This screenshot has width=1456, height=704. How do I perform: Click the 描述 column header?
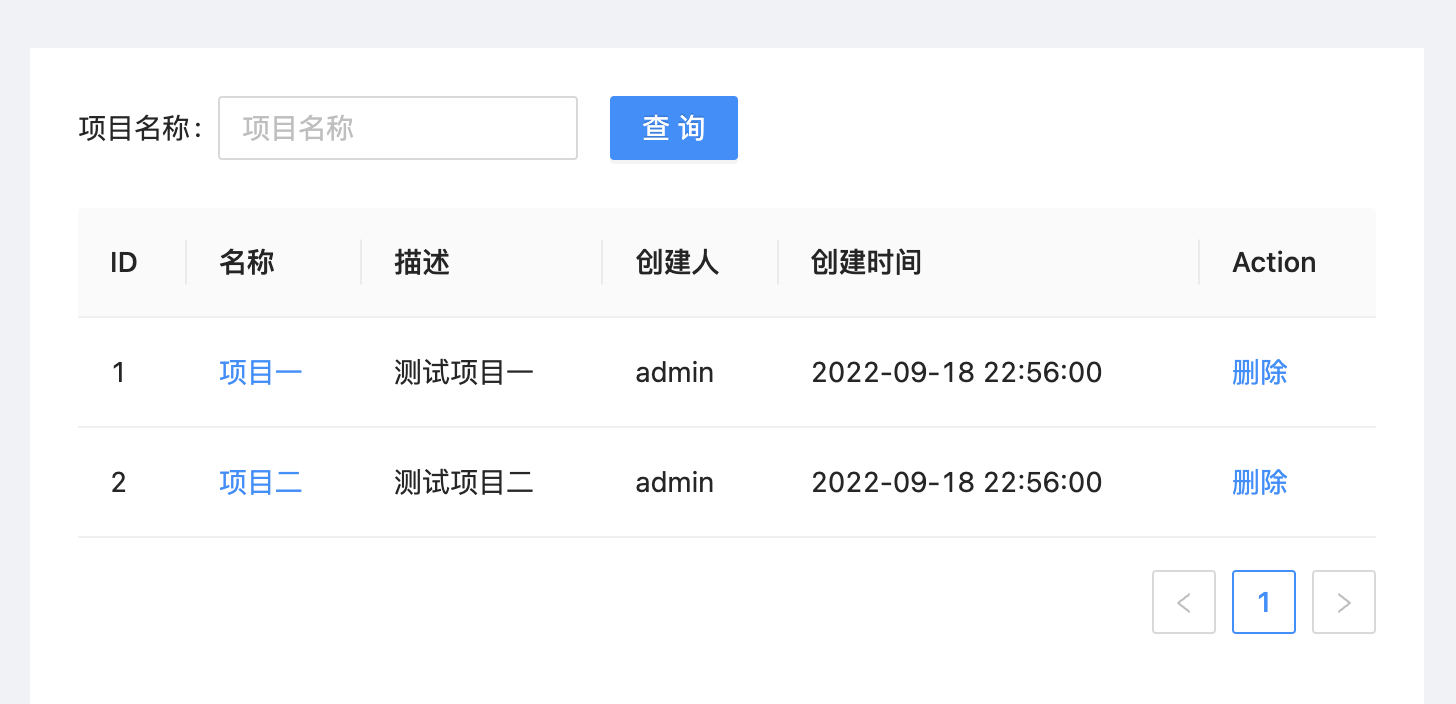[482, 263]
